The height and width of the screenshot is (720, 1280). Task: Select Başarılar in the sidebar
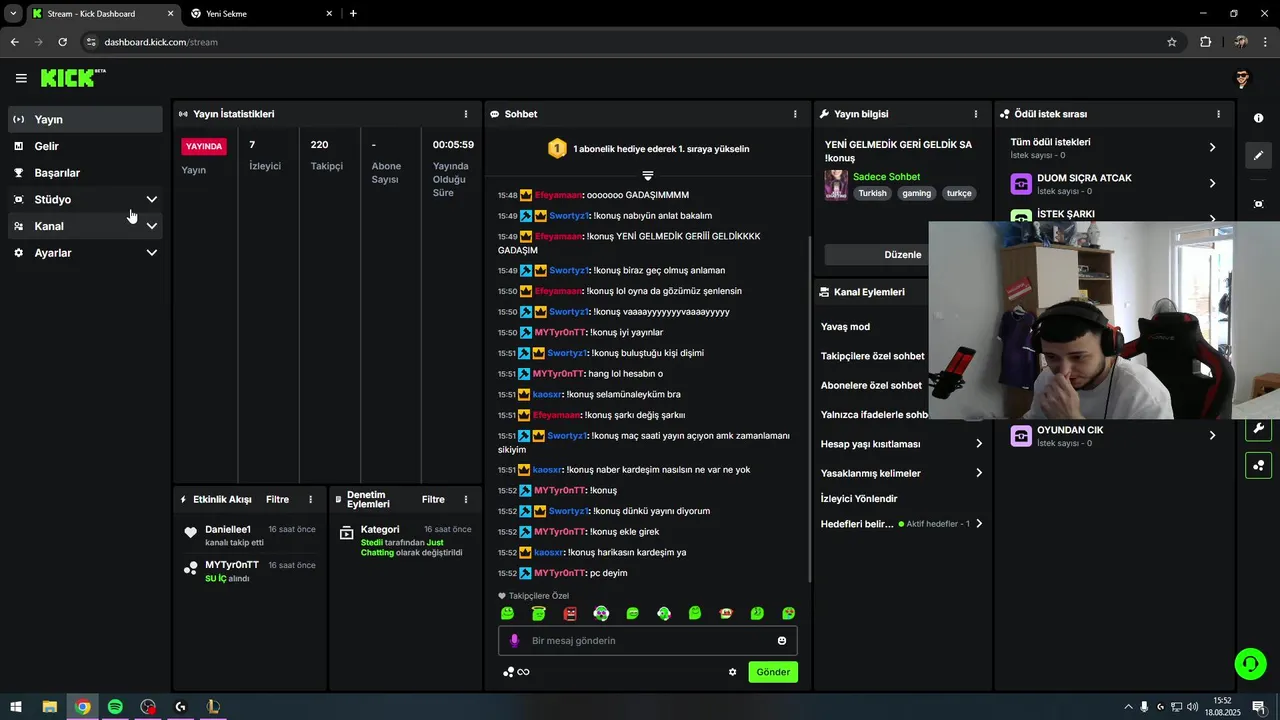(85, 173)
